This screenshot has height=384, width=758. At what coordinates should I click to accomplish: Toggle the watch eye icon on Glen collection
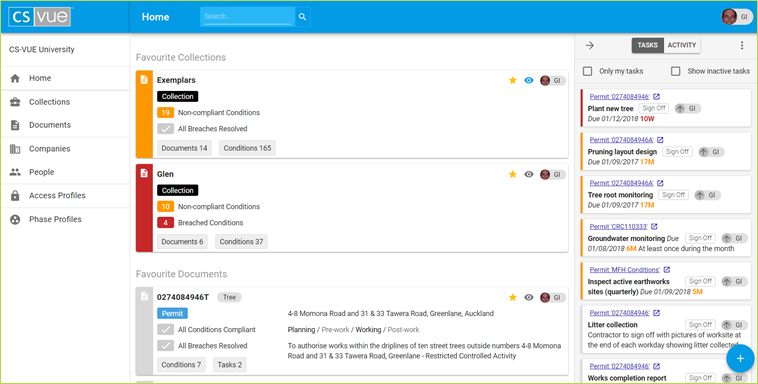pyautogui.click(x=529, y=174)
